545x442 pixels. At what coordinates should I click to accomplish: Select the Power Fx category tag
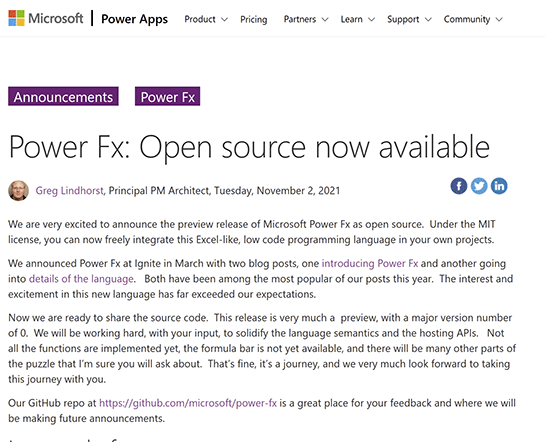coord(168,96)
